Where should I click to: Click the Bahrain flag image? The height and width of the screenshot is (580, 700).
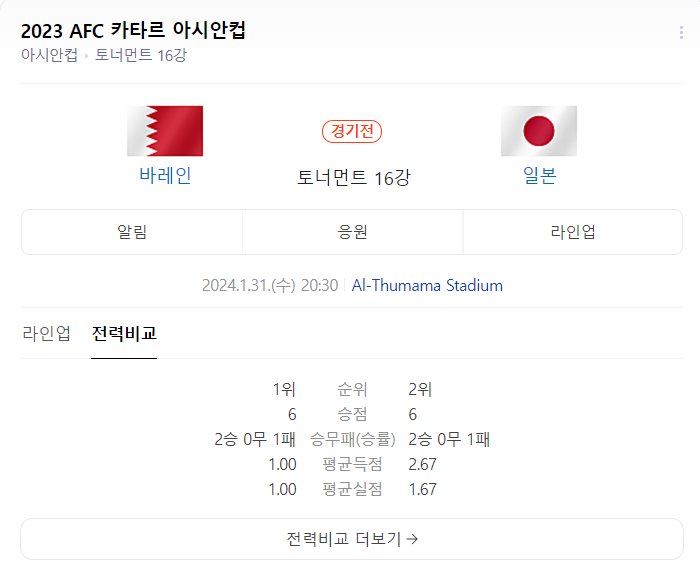click(165, 131)
